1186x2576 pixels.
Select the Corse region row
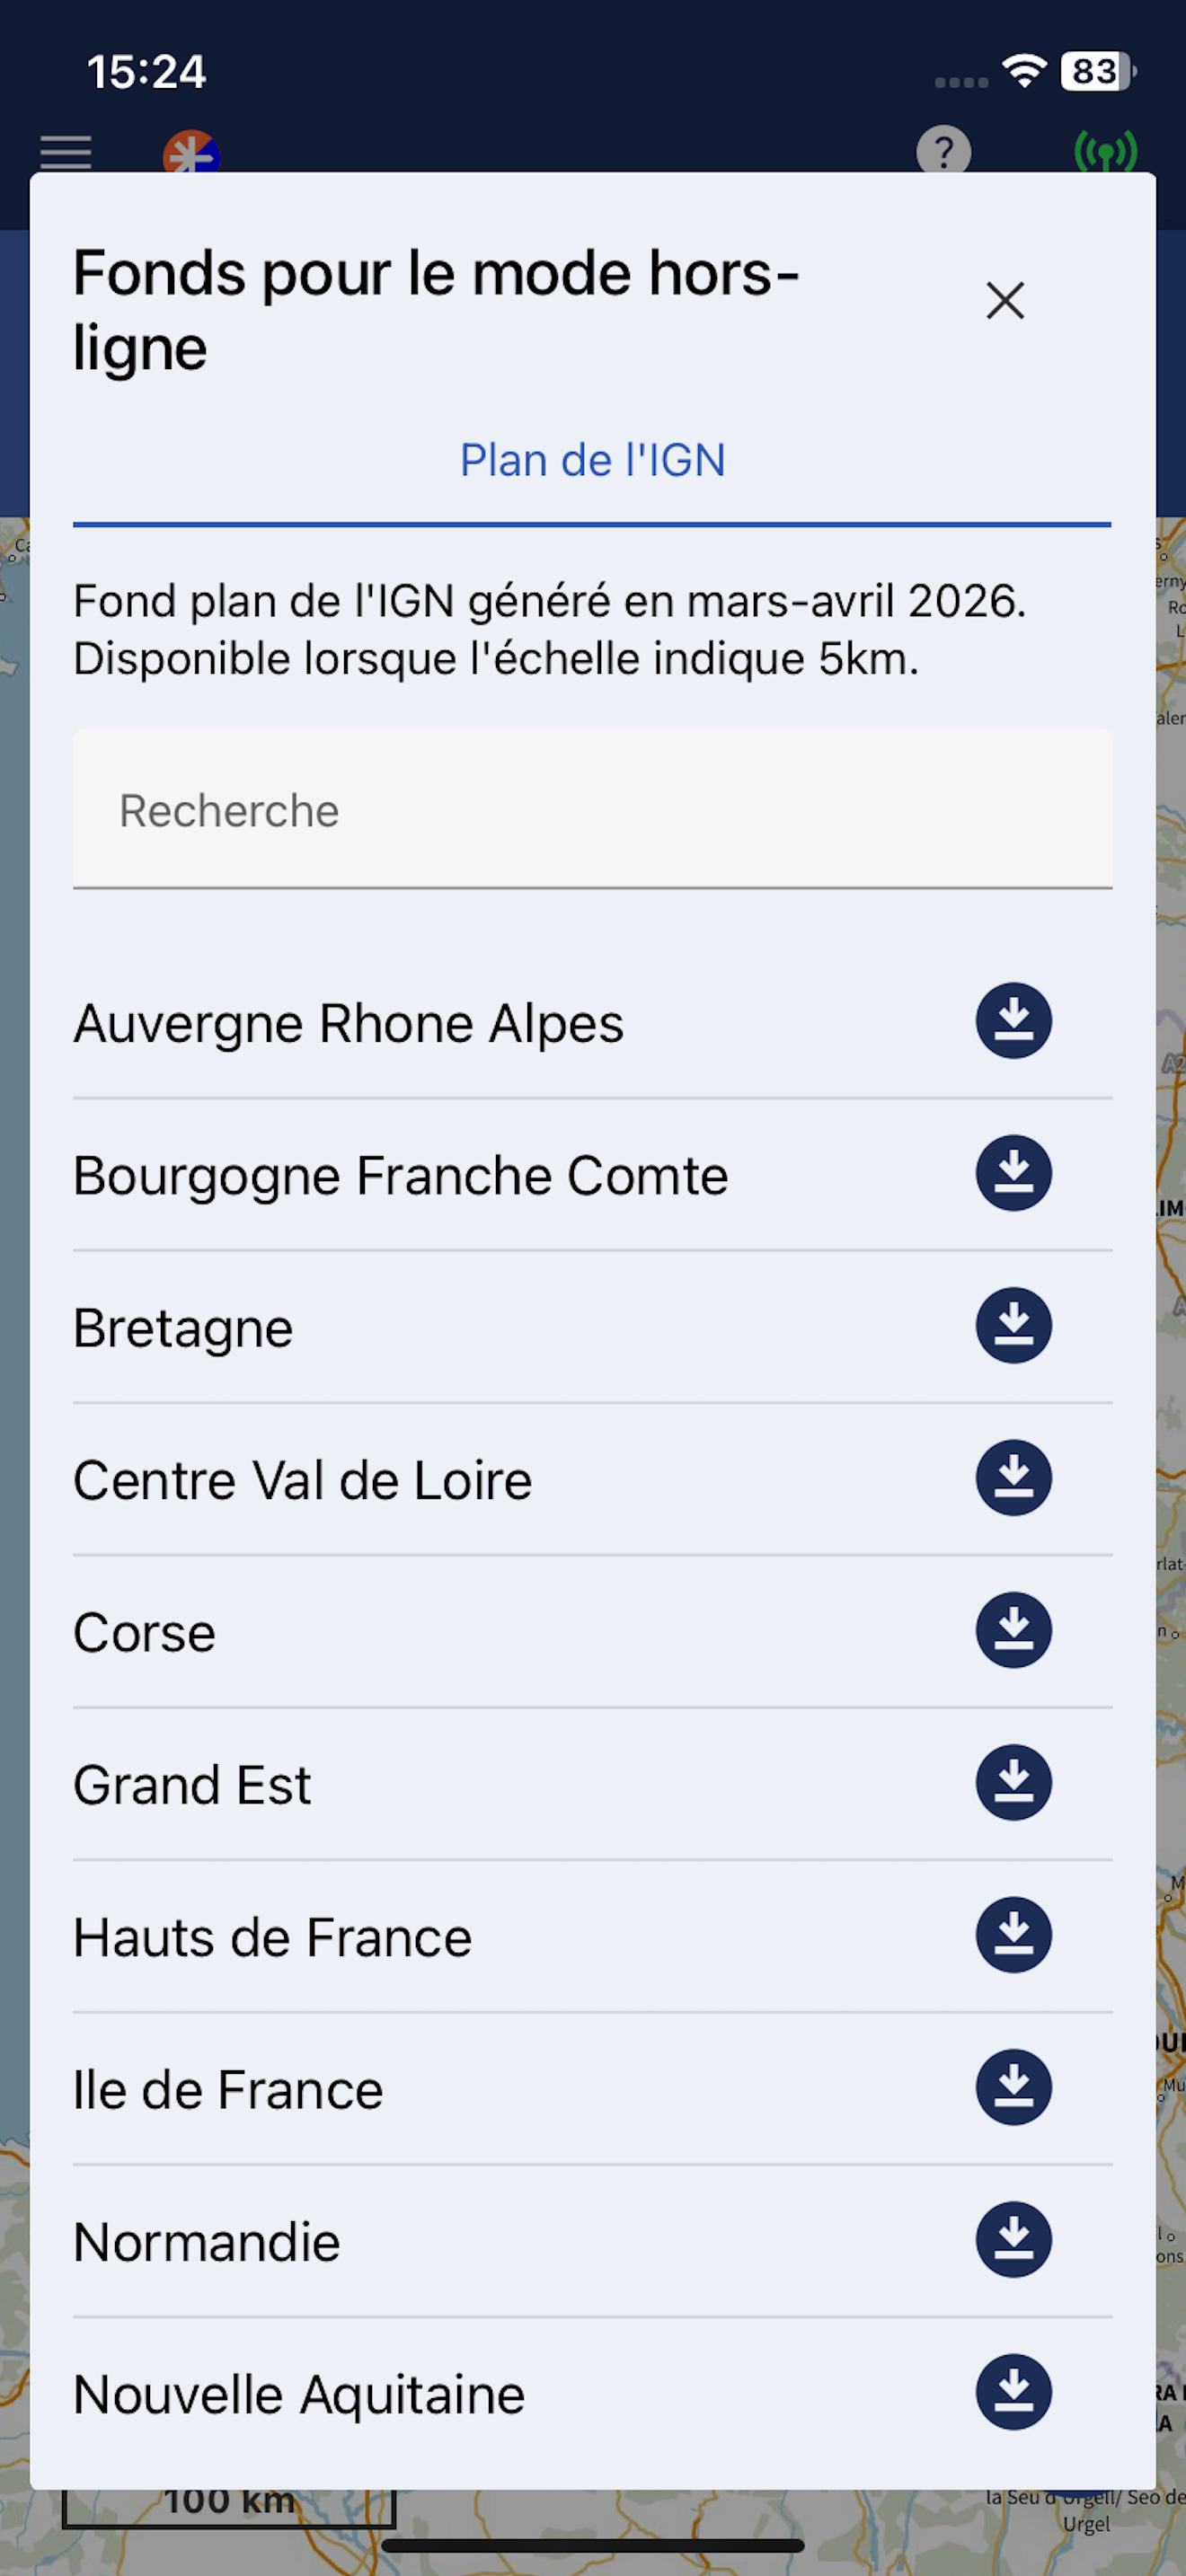coord(592,1632)
